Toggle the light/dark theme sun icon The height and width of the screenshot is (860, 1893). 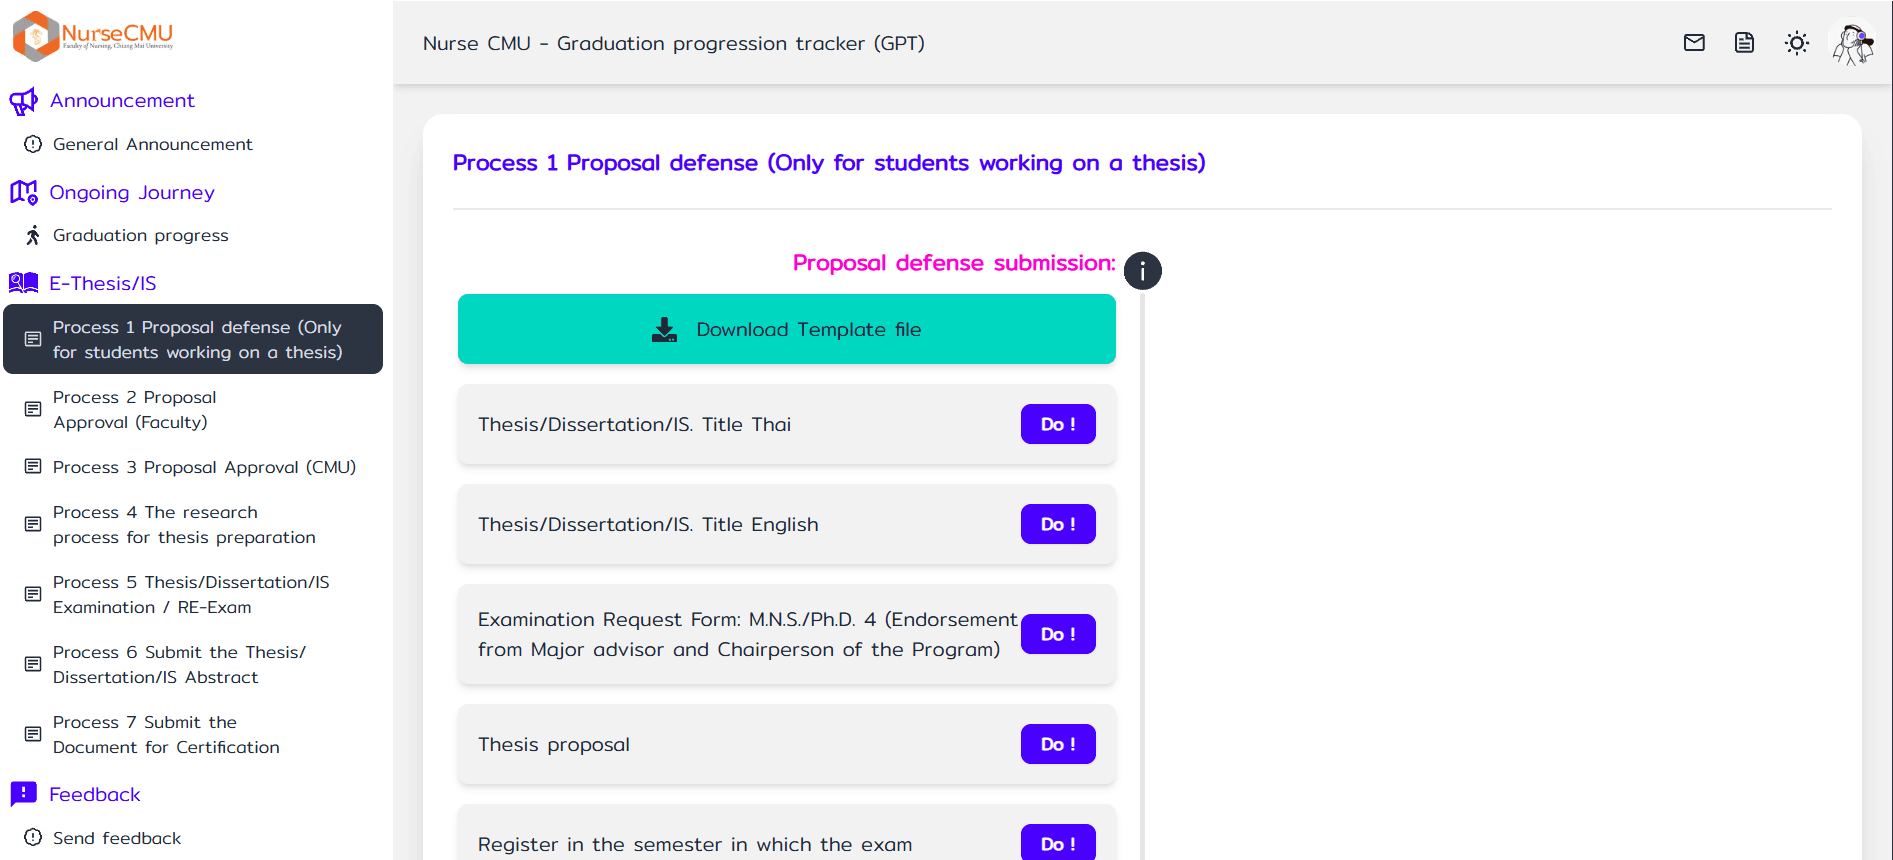click(x=1797, y=43)
